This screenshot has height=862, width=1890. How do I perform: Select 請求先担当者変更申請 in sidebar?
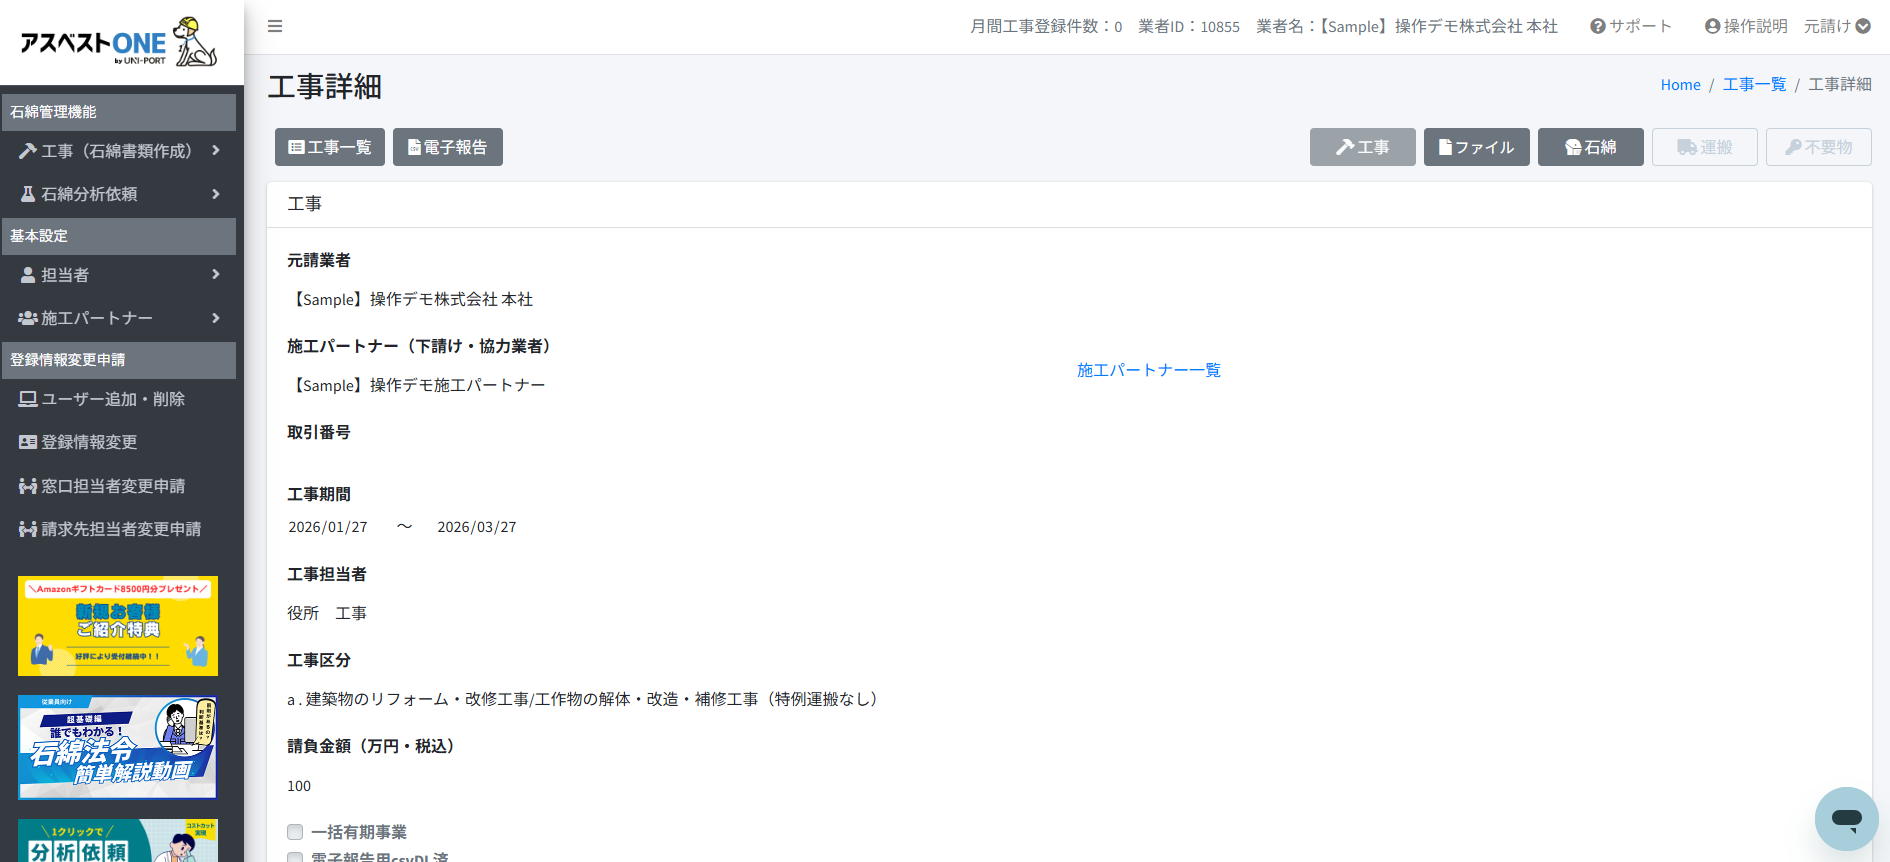click(x=120, y=529)
